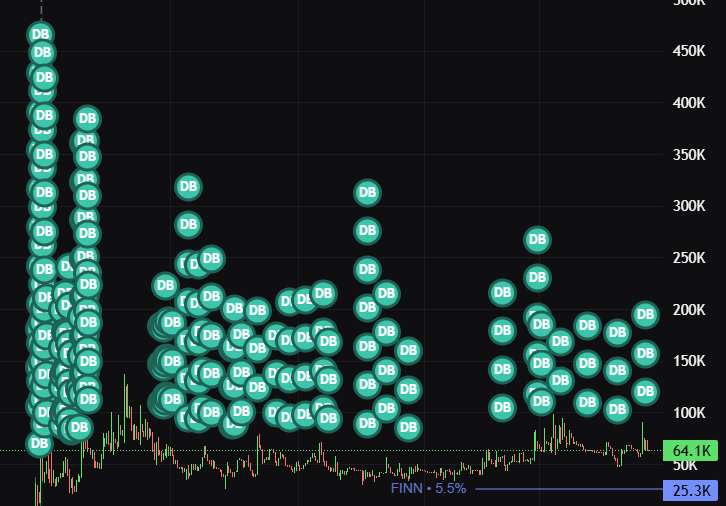Select the highest DB marker in the far-right column near 200K
Viewport: 726px width, 506px height.
645,315
